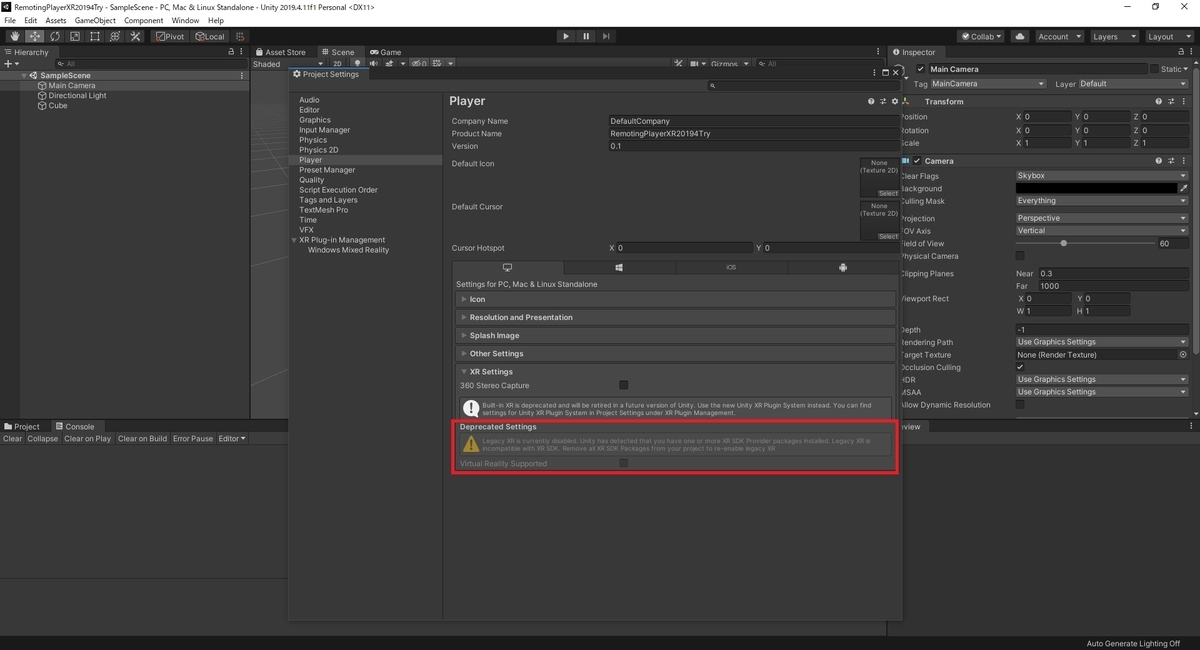The image size is (1200, 650).
Task: Open the Layers dropdown
Action: tap(1113, 36)
